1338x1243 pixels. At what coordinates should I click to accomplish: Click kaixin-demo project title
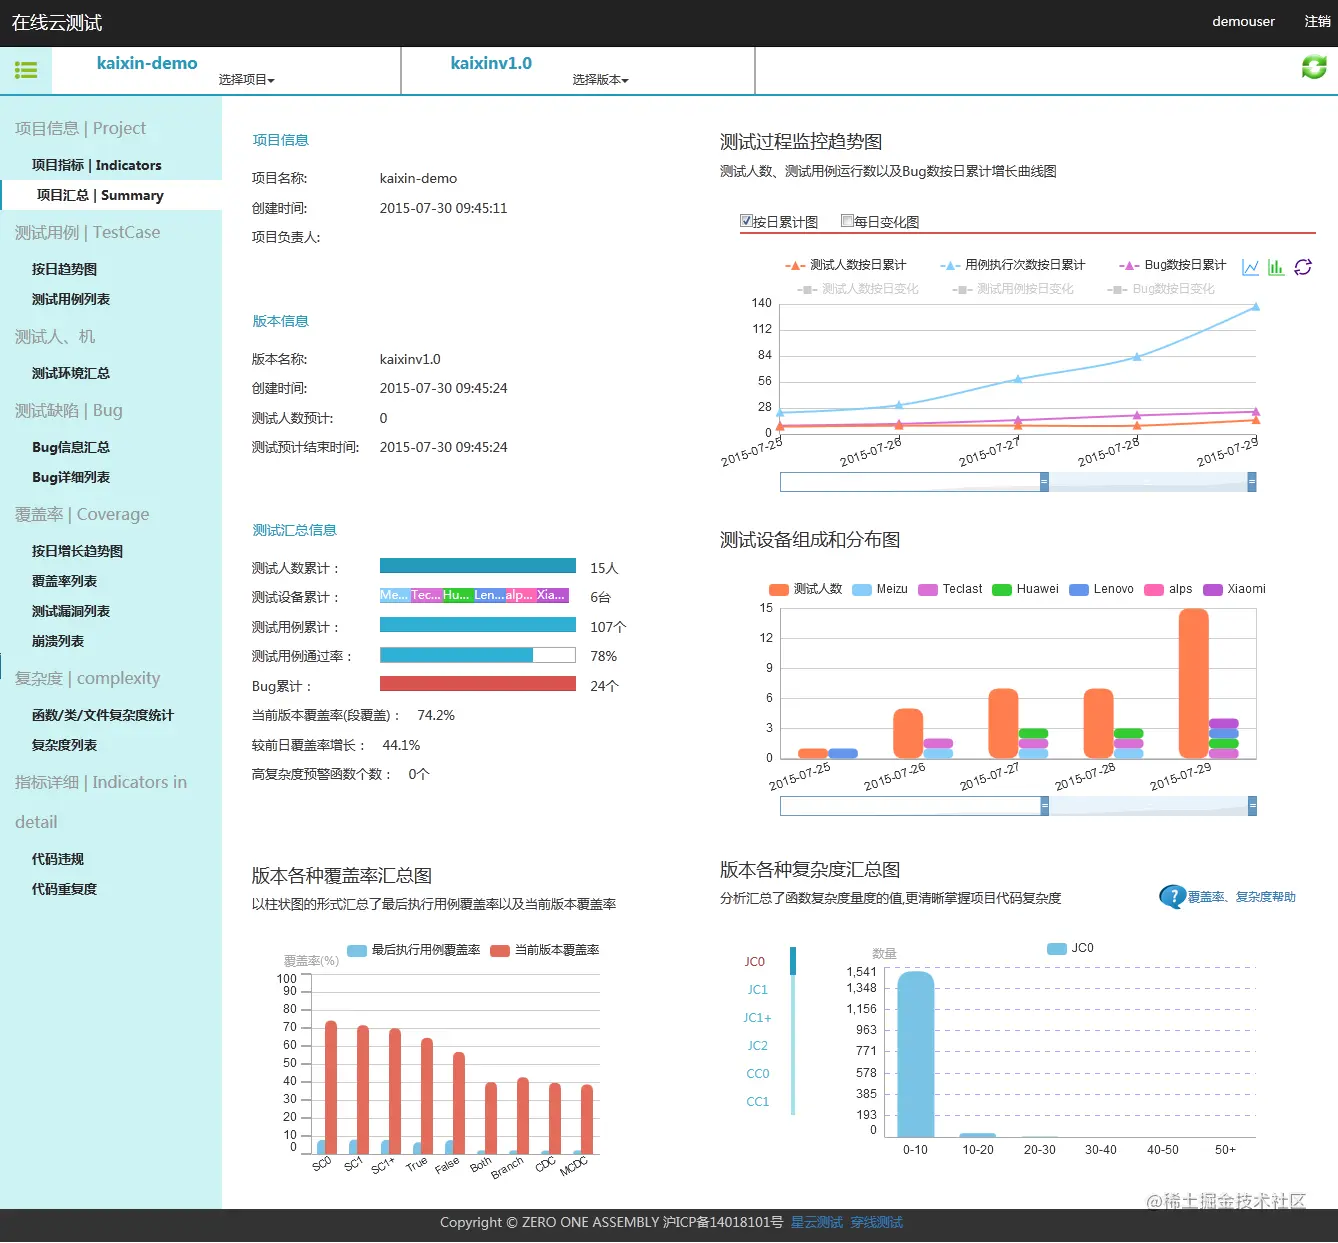(x=147, y=63)
